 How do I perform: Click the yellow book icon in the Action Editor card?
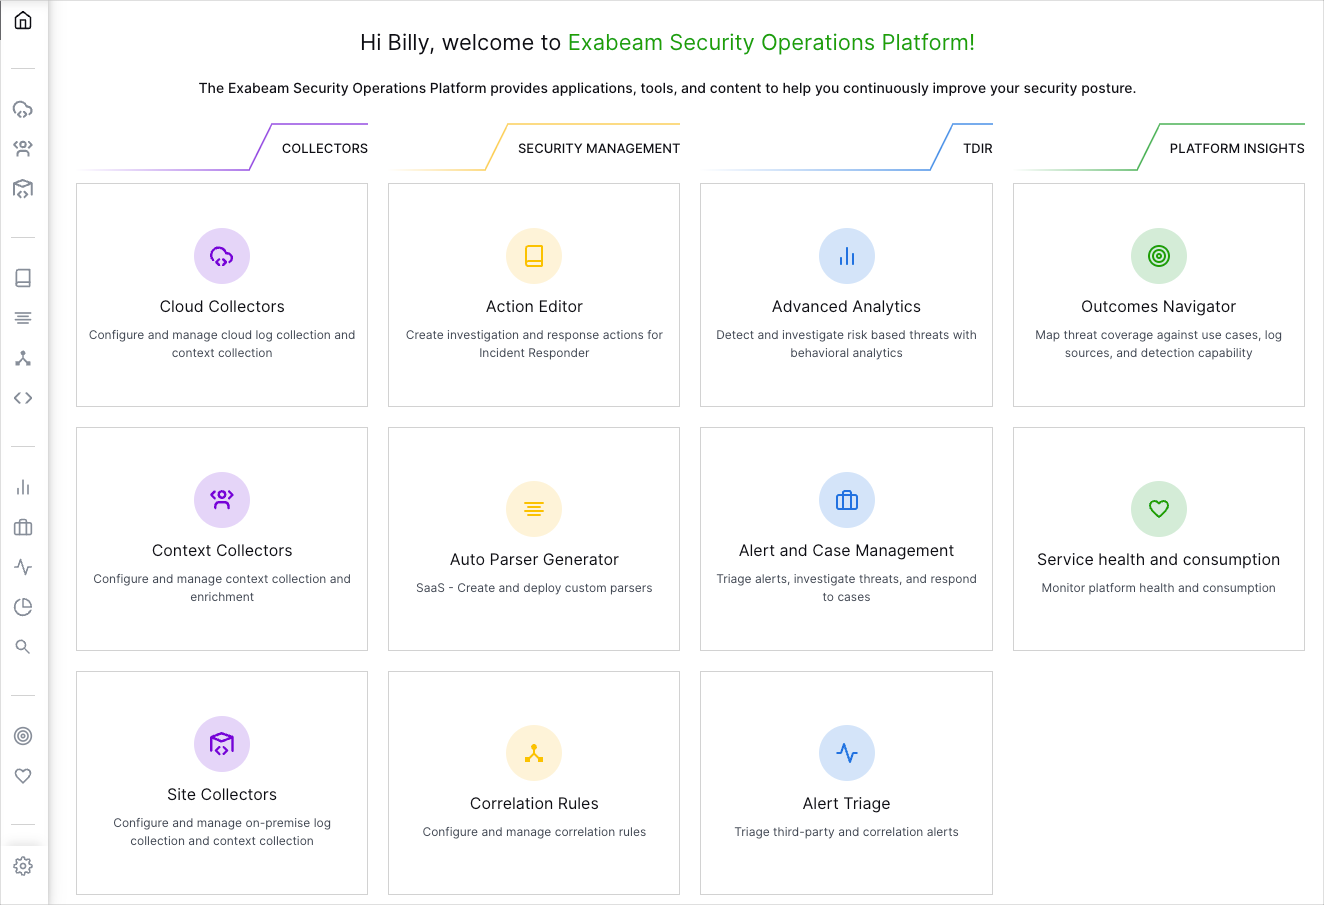534,256
